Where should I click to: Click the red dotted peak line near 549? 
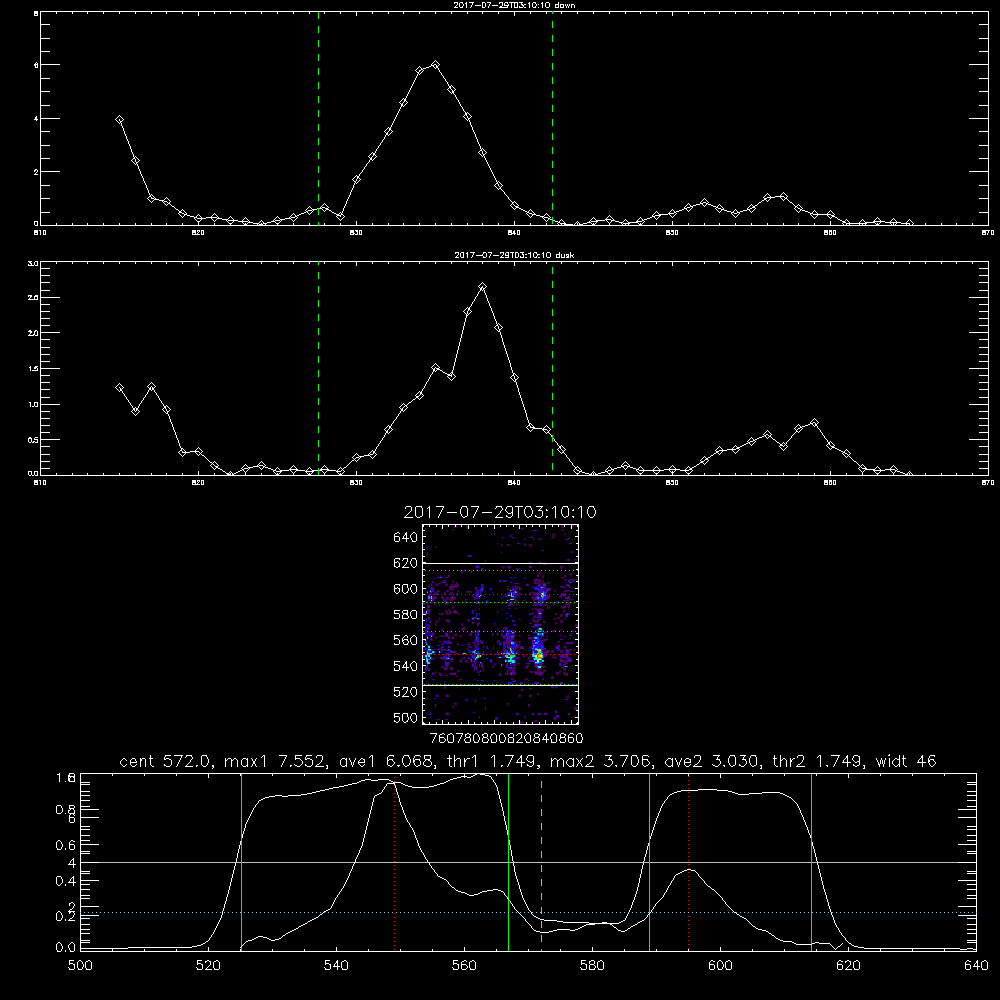pos(395,862)
